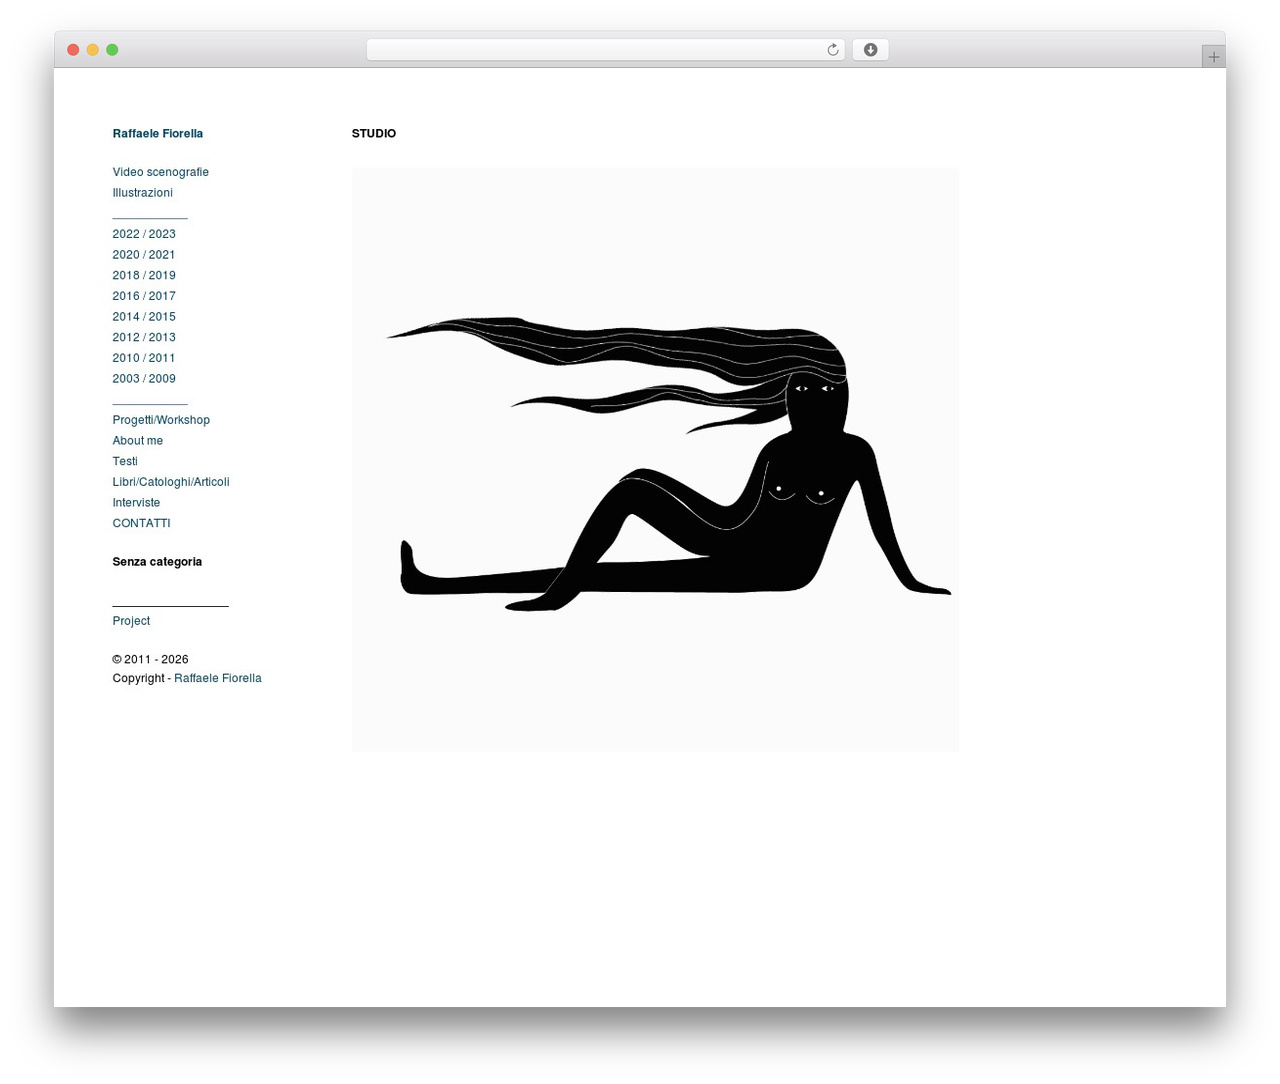1280x1084 pixels.
Task: Visit the About me page
Action: [x=138, y=441]
